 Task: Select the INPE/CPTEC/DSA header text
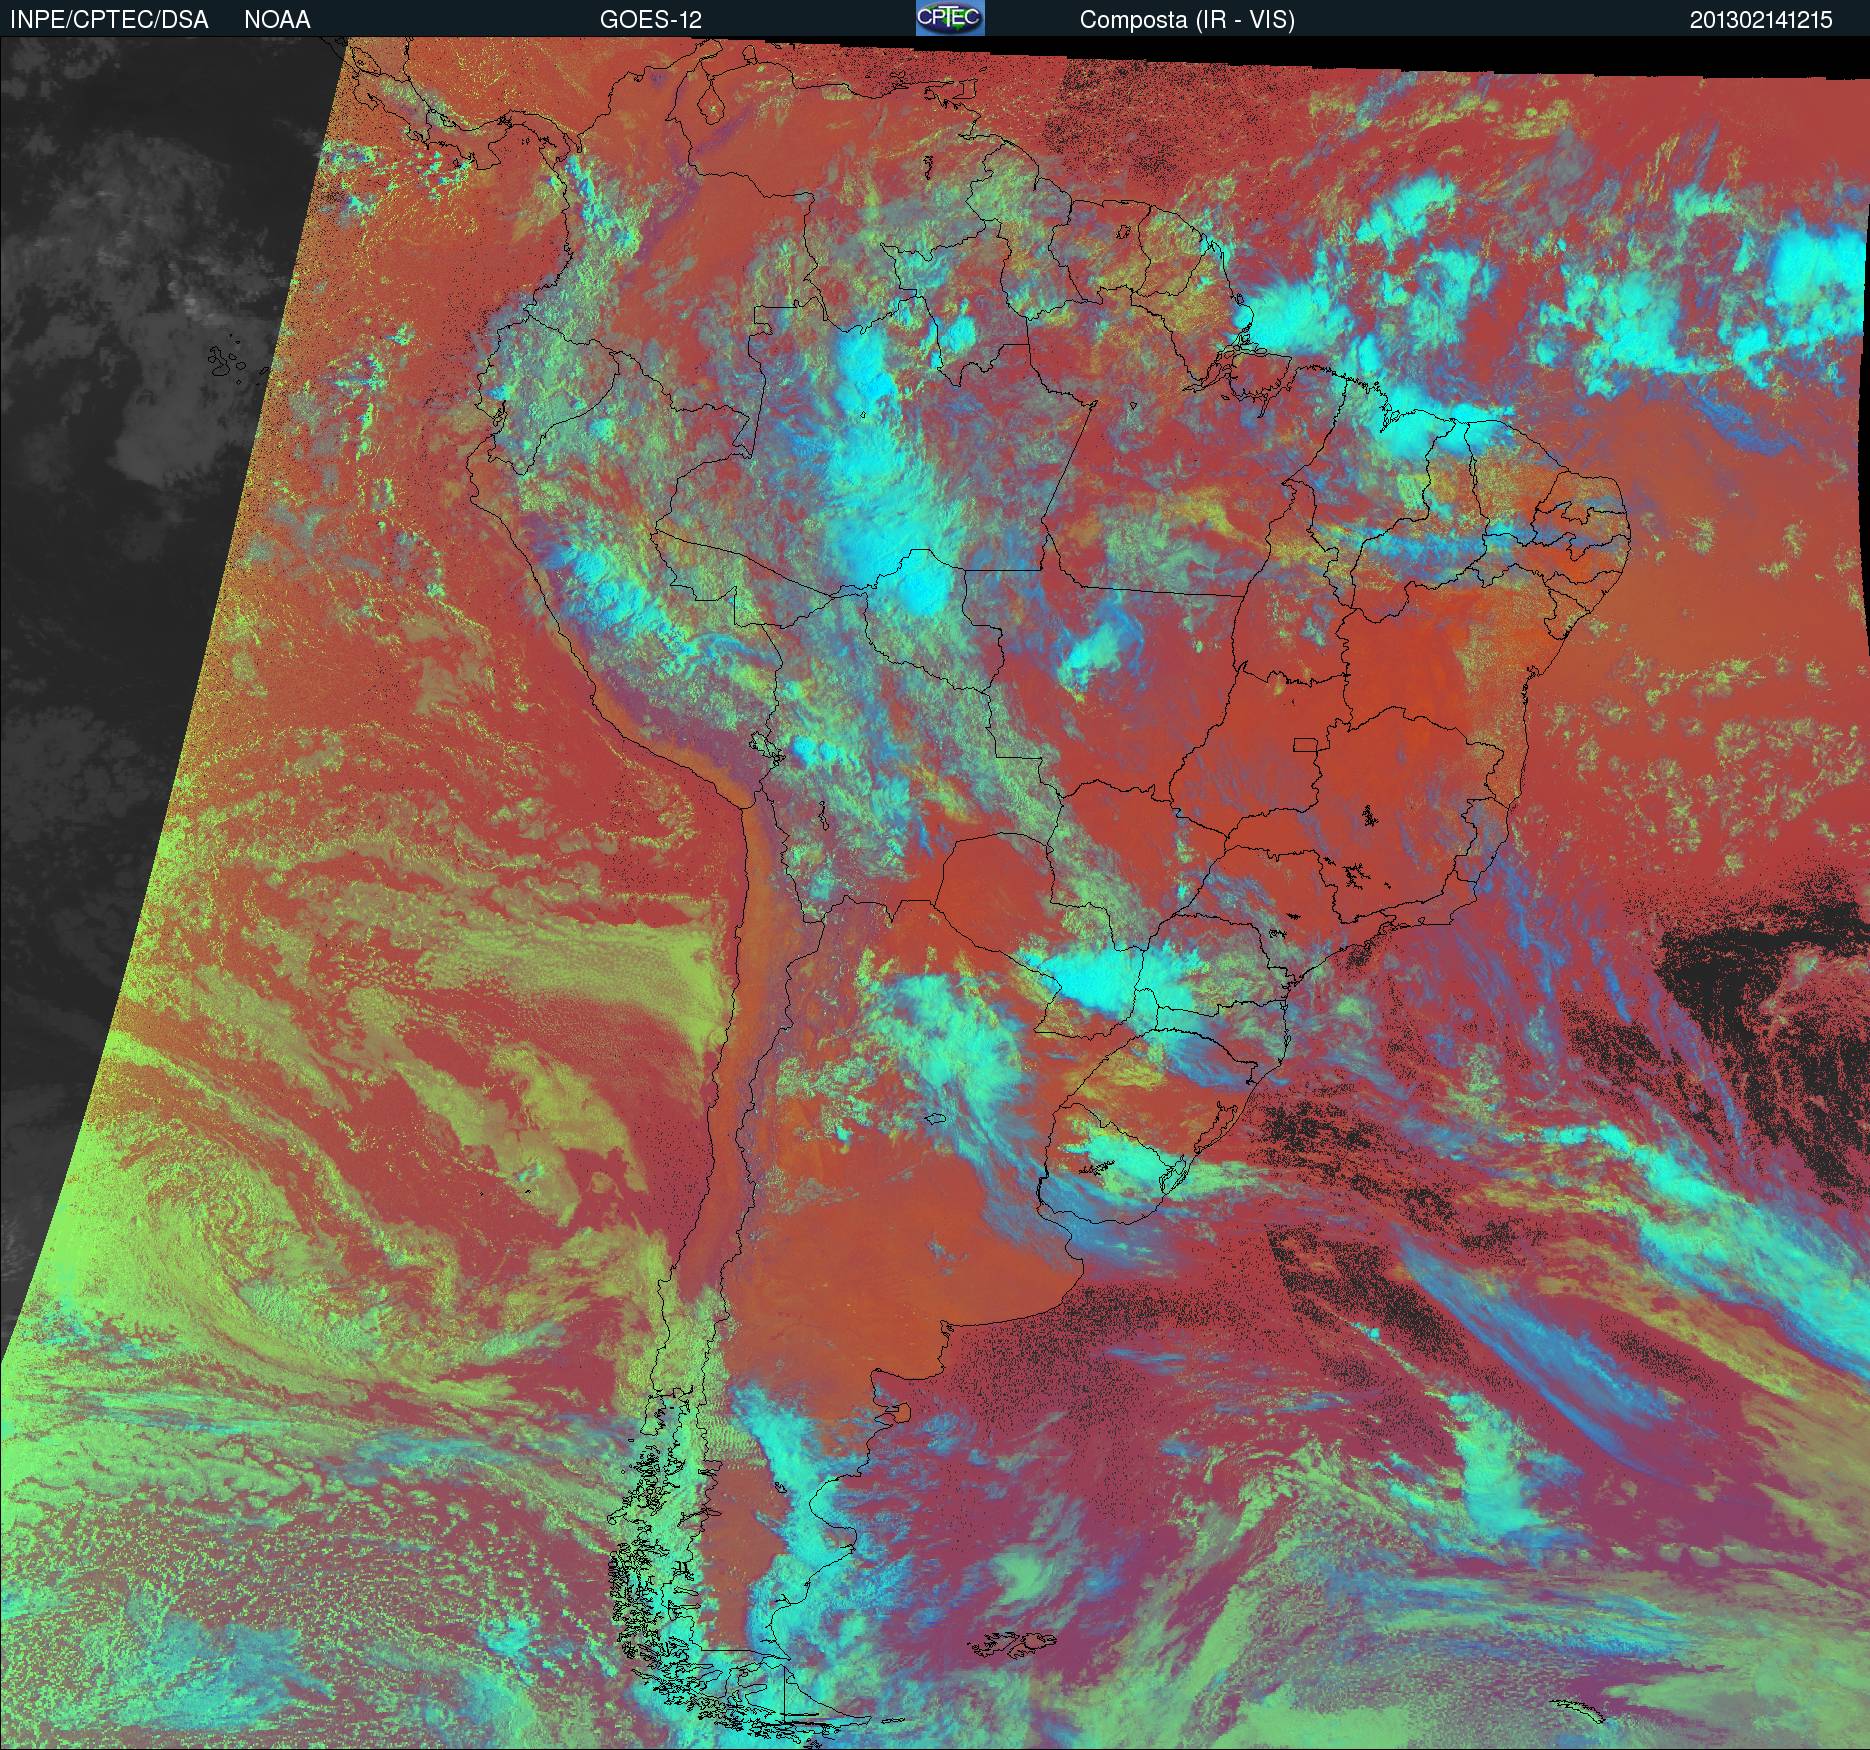click(x=109, y=20)
